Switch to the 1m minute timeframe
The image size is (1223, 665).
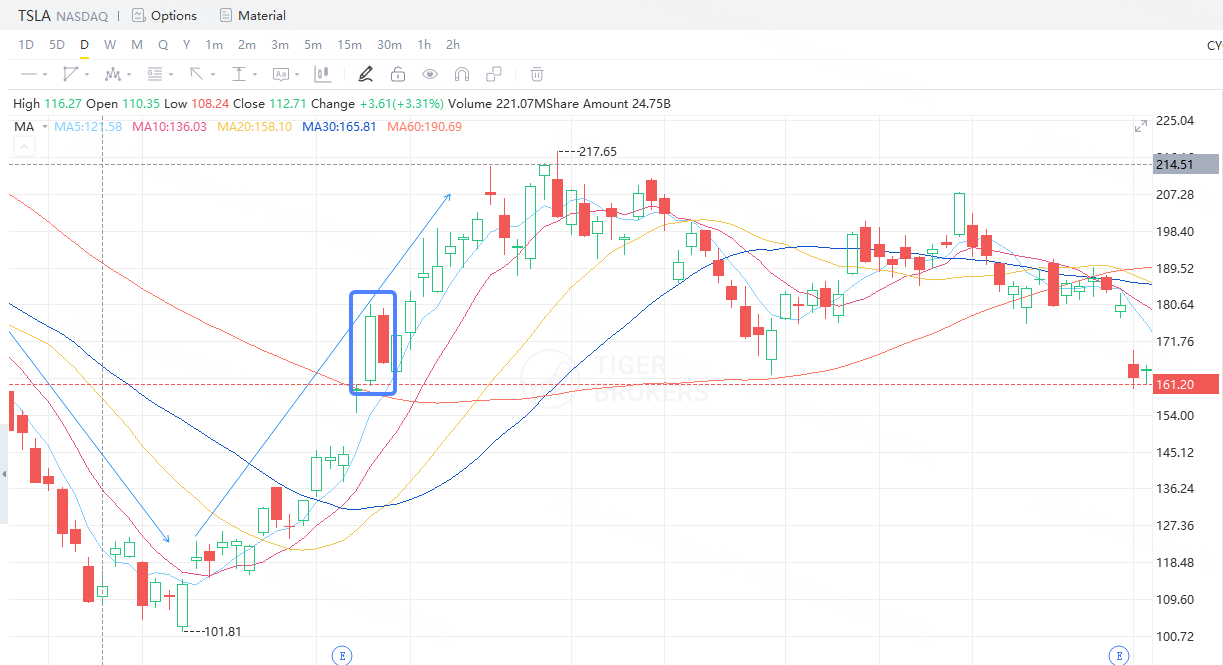tap(214, 45)
